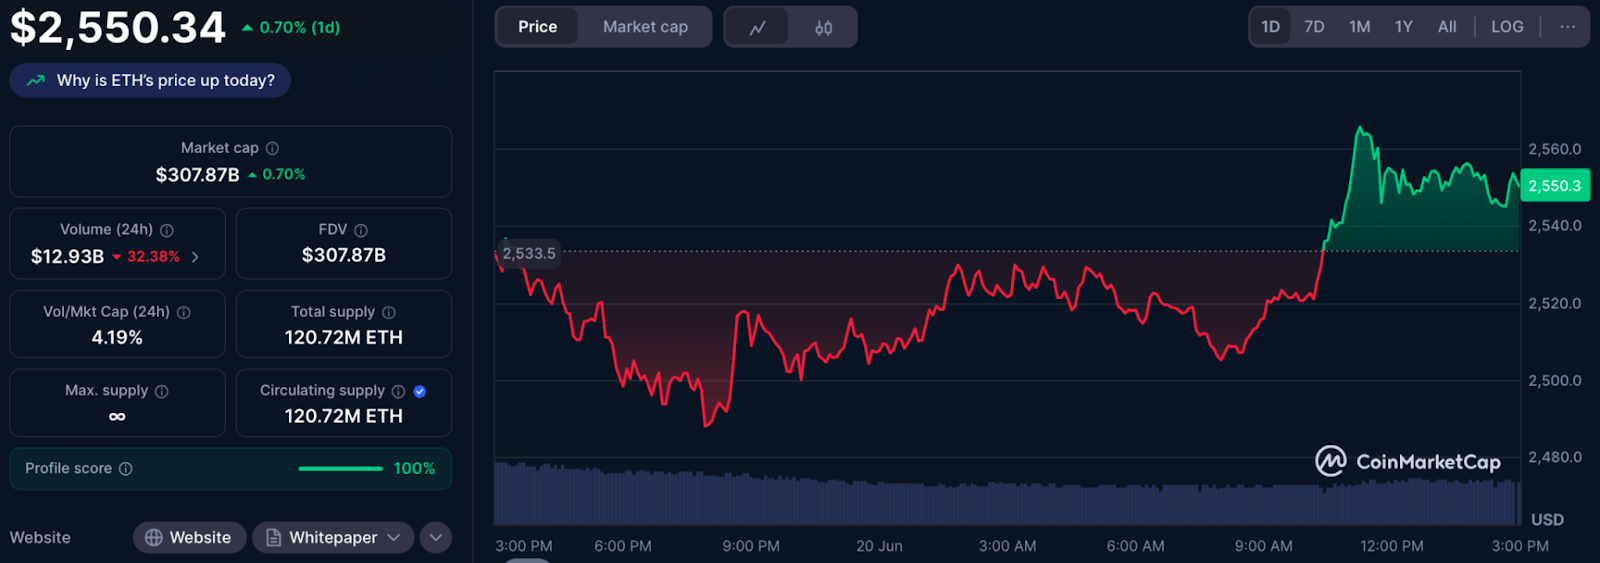Open the Website link button
This screenshot has height=563, width=1600.
189,537
